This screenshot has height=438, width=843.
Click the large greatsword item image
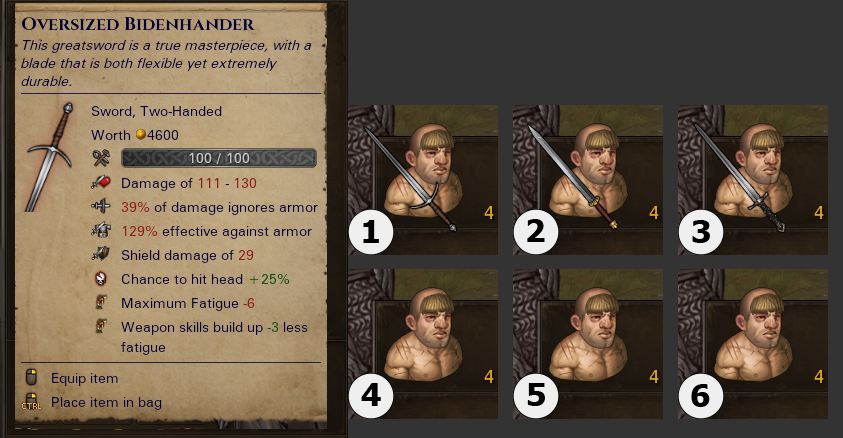pyautogui.click(x=49, y=157)
